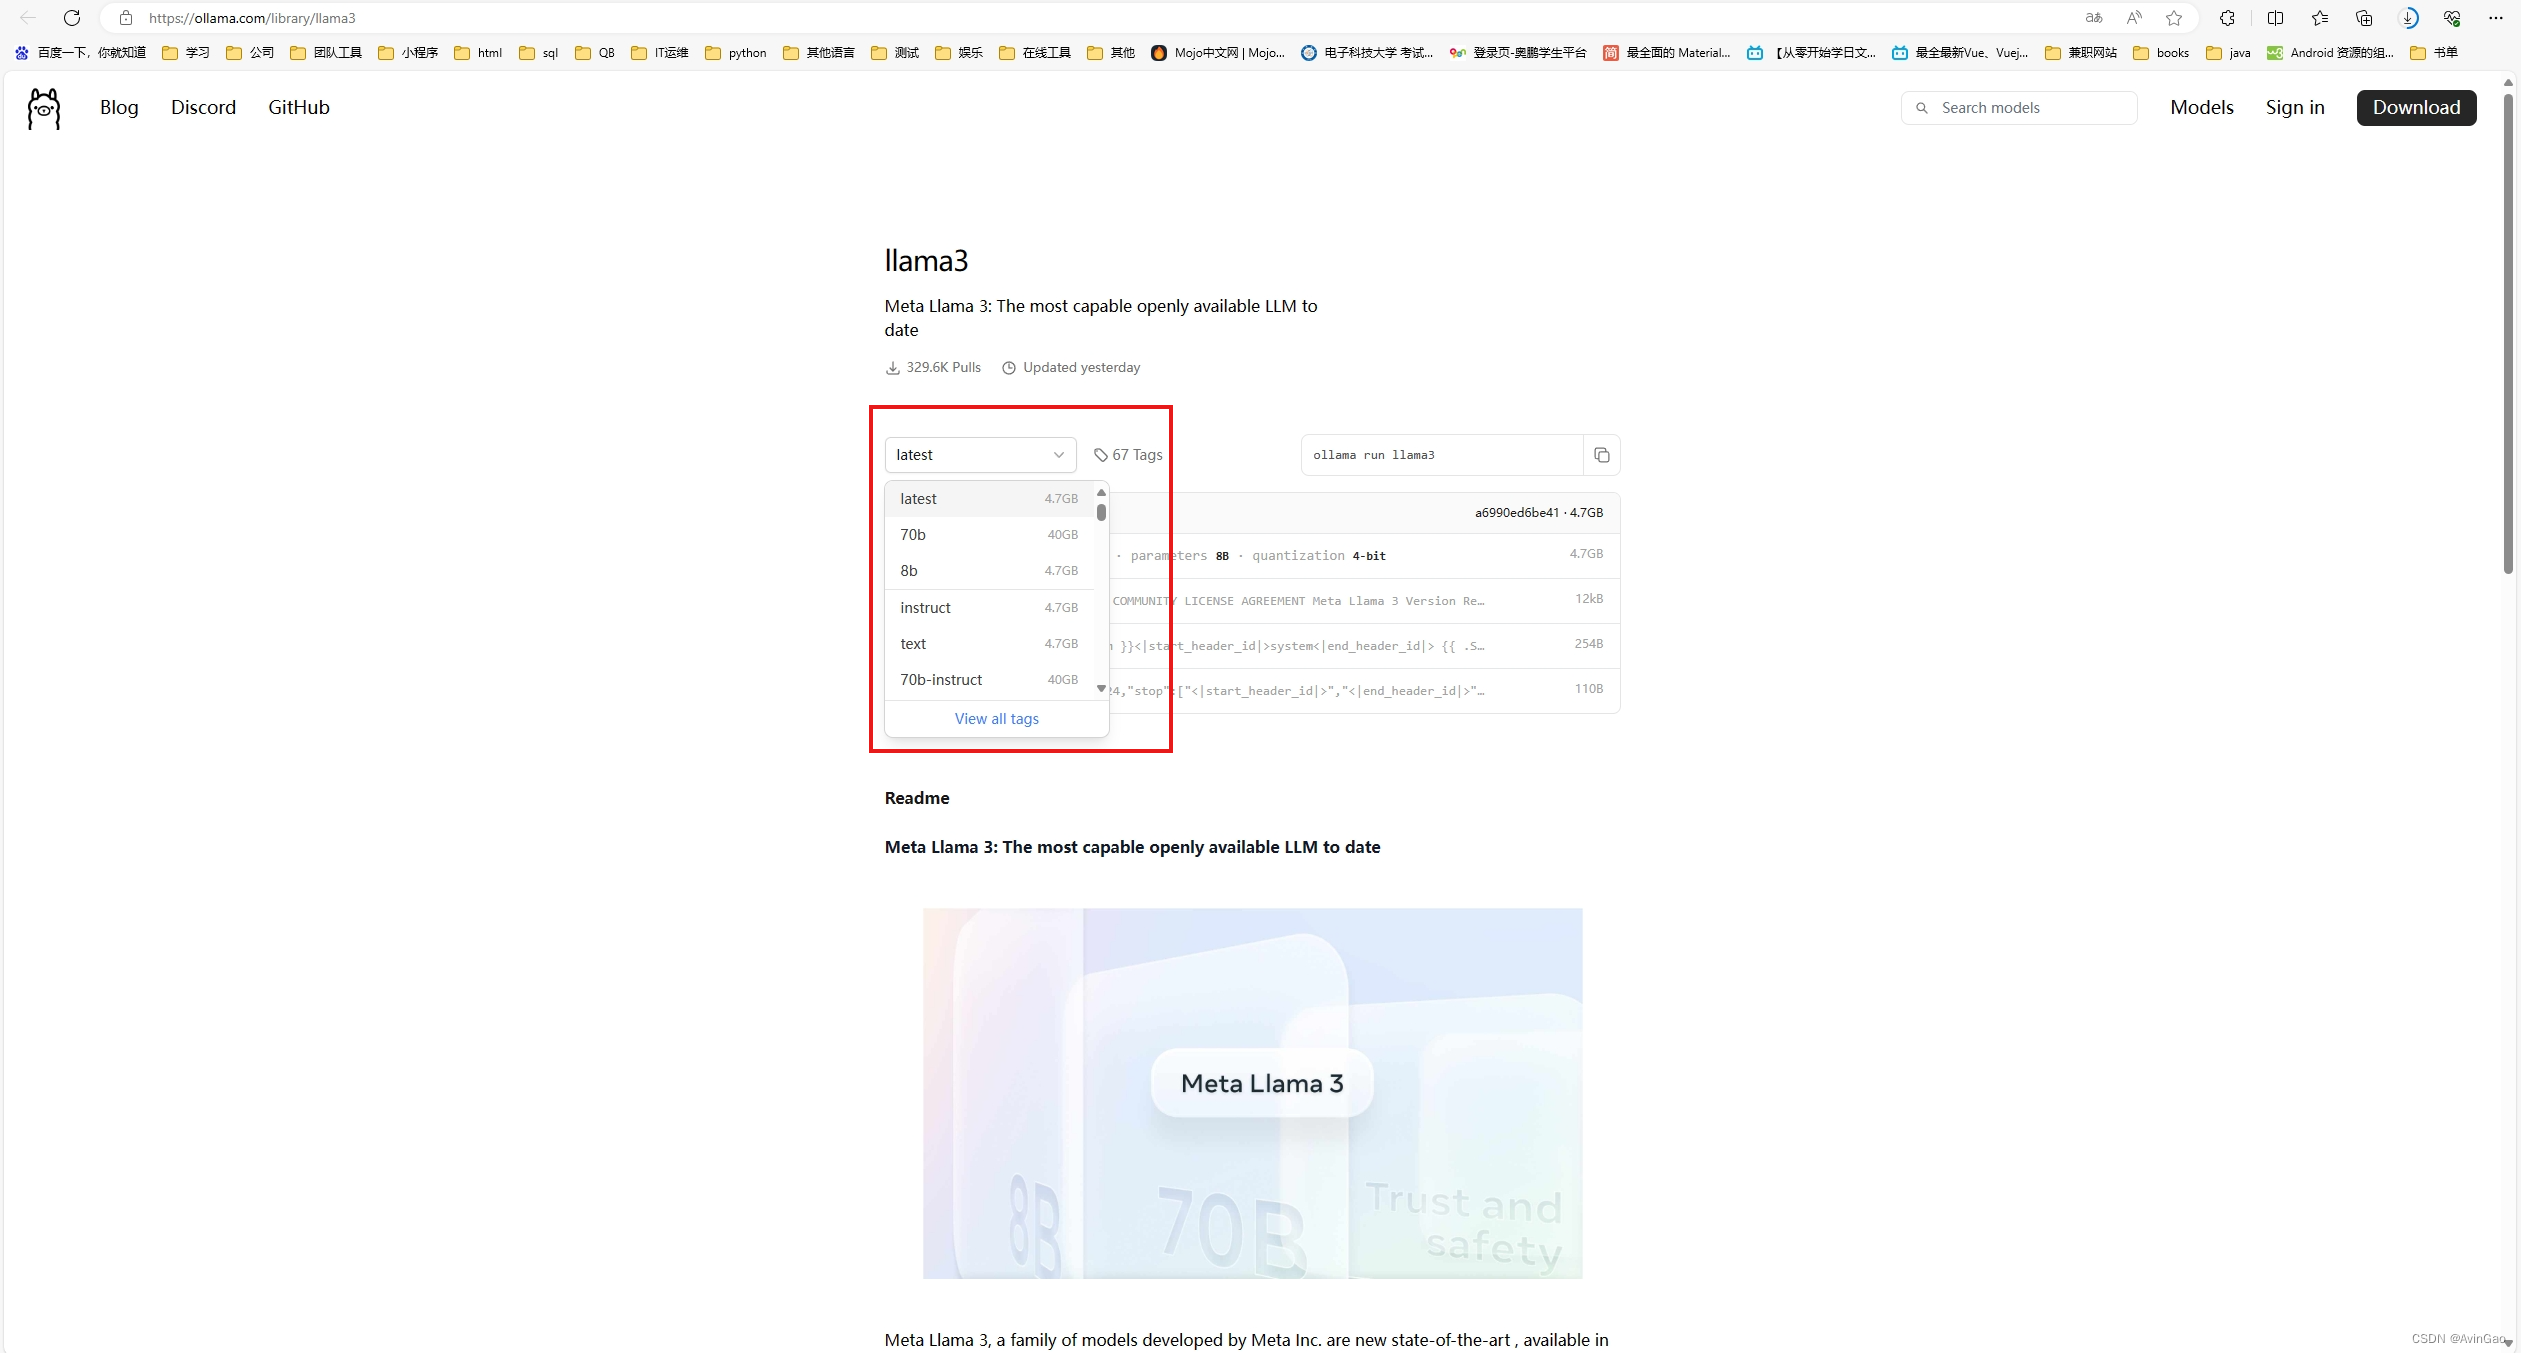The height and width of the screenshot is (1353, 2521).
Task: Click the 67 Tags link
Action: click(x=1128, y=455)
